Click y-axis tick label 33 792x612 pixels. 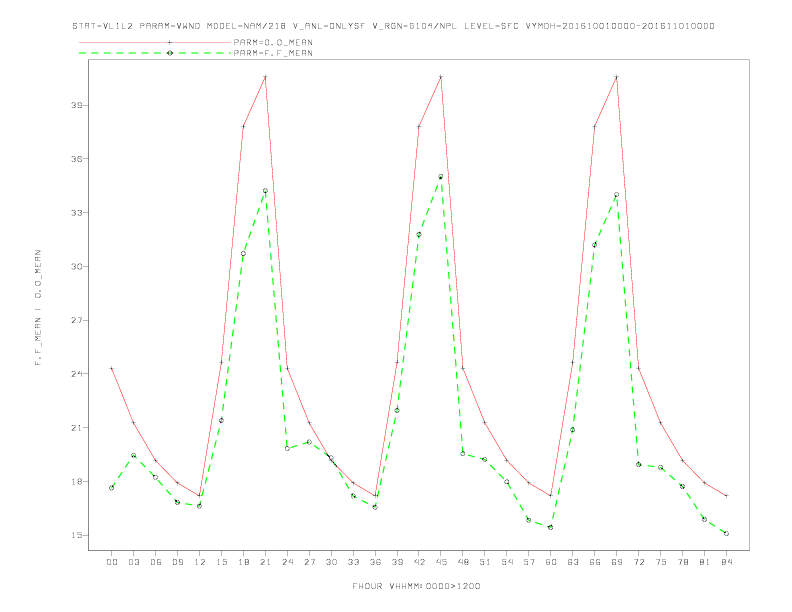click(x=77, y=213)
